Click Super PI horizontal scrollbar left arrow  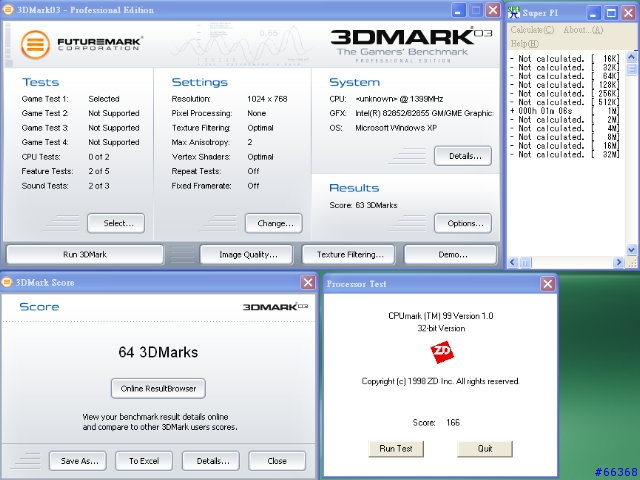click(x=513, y=262)
